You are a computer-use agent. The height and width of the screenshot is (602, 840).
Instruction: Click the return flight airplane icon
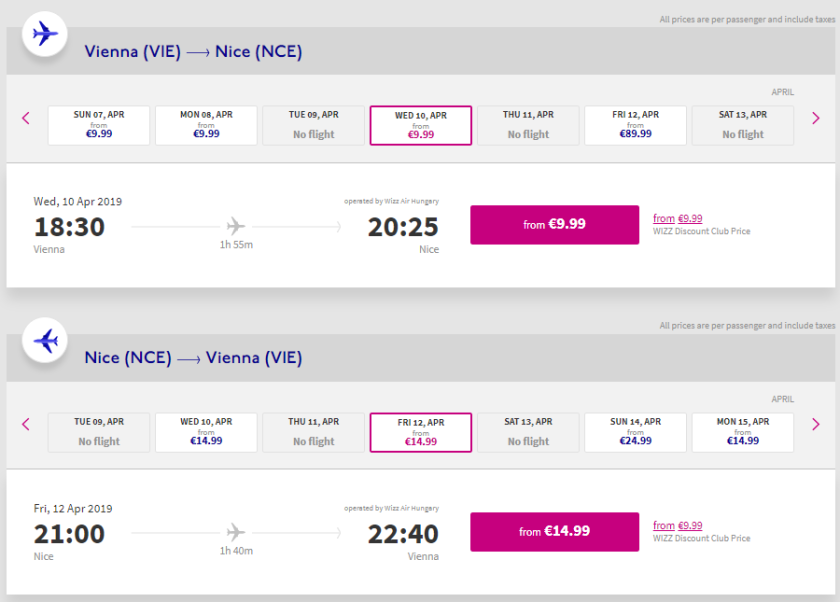click(45, 341)
